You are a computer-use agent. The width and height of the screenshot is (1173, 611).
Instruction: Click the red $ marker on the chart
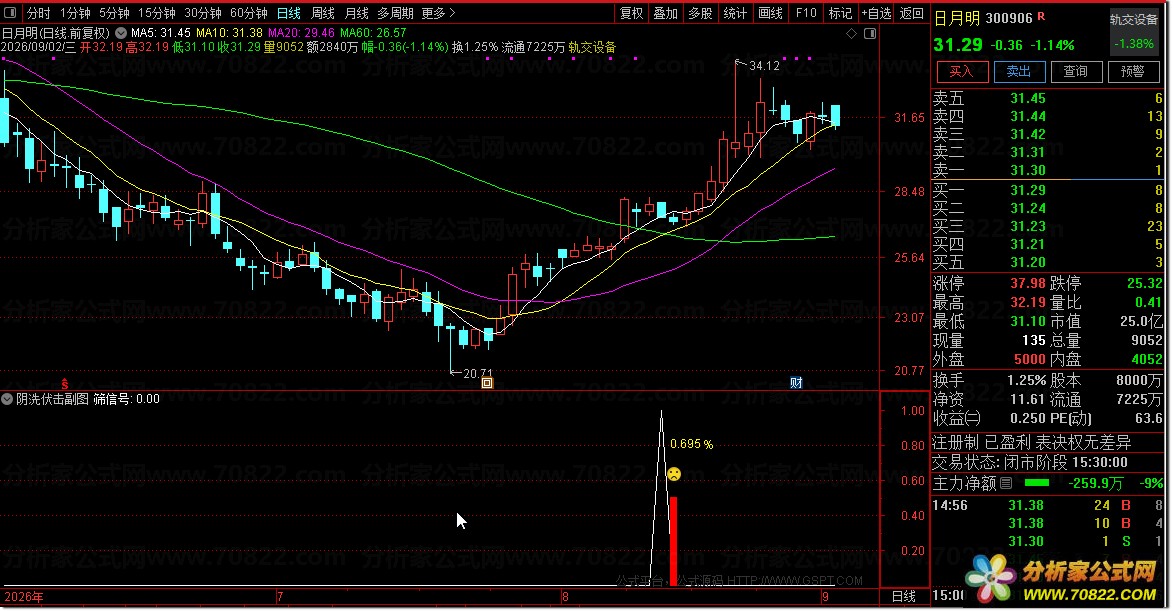pos(65,384)
